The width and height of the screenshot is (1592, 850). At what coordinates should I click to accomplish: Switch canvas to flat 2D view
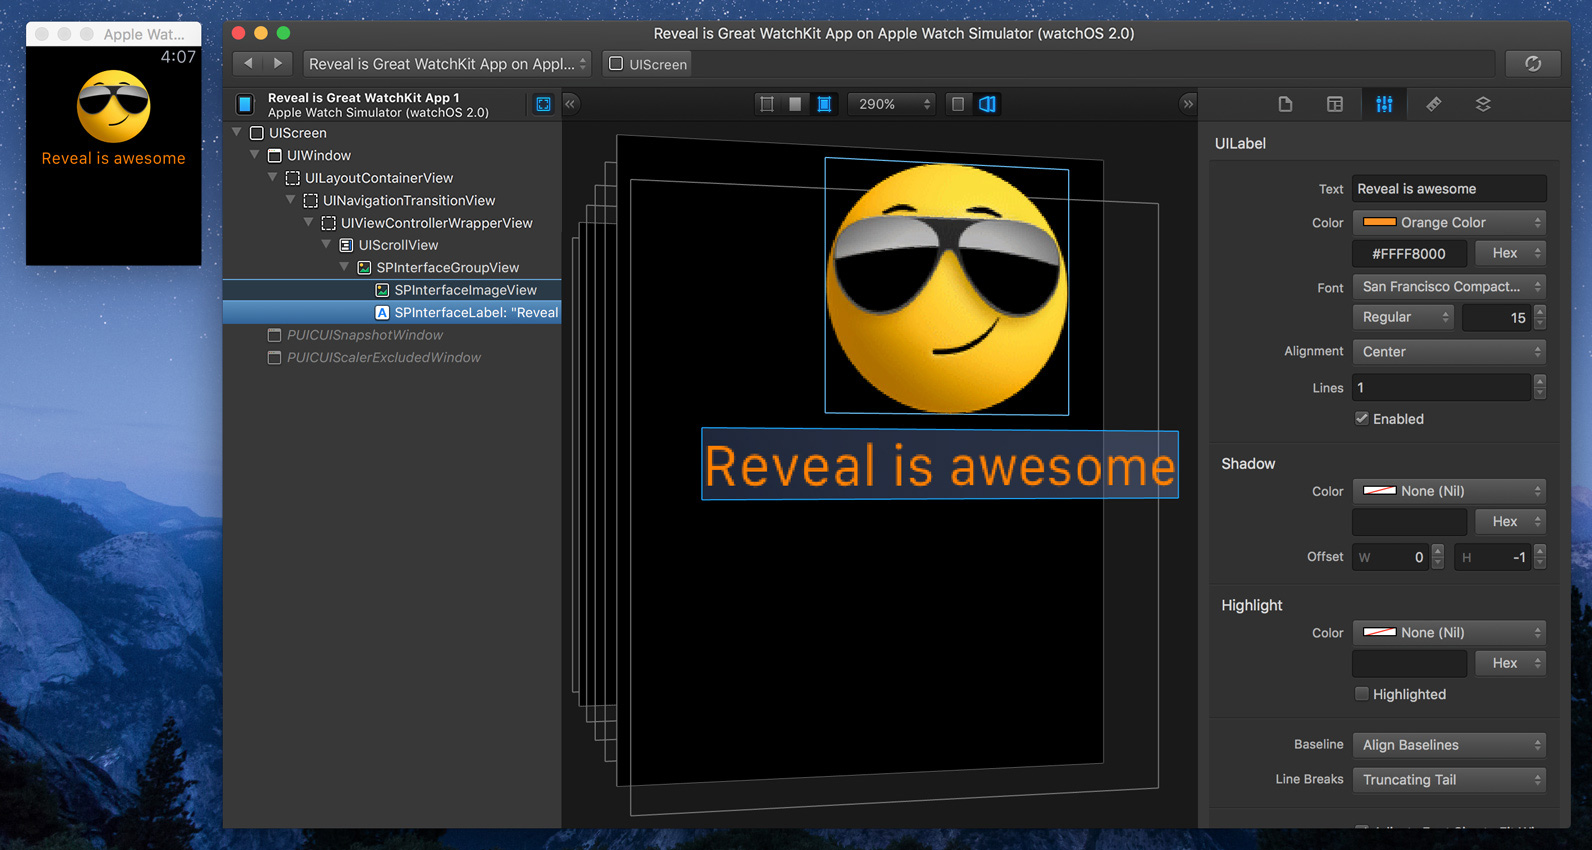click(958, 104)
